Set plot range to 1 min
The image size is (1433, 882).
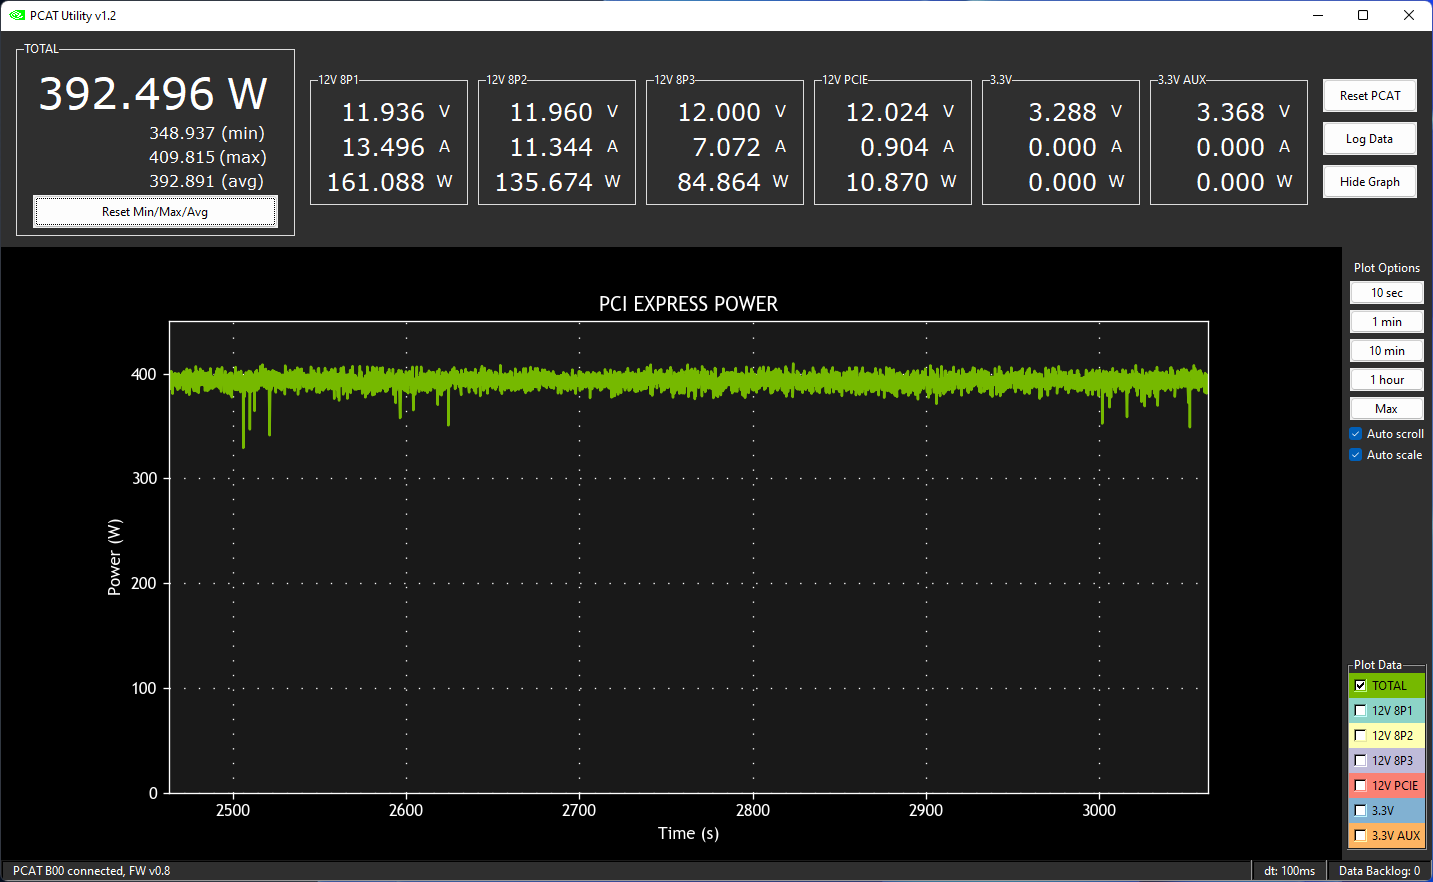[x=1386, y=322]
